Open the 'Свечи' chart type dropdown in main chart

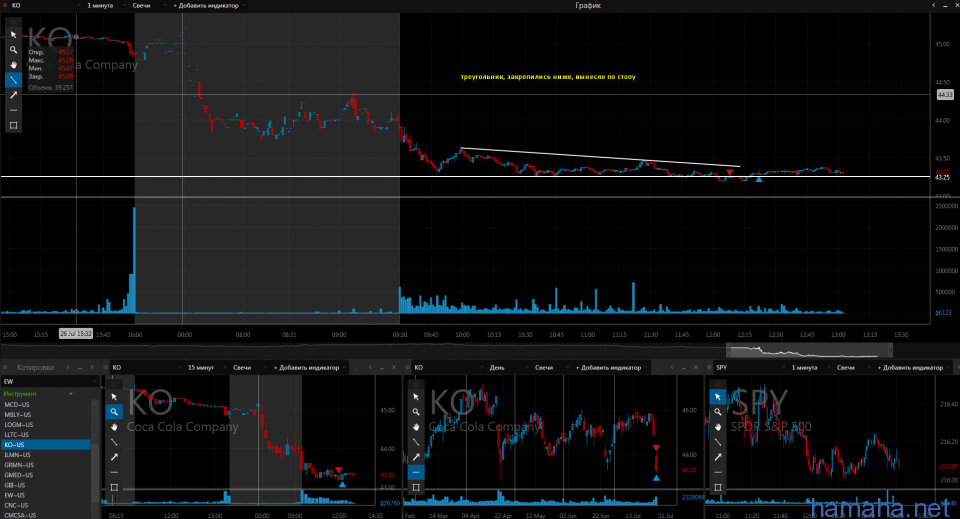pyautogui.click(x=147, y=6)
